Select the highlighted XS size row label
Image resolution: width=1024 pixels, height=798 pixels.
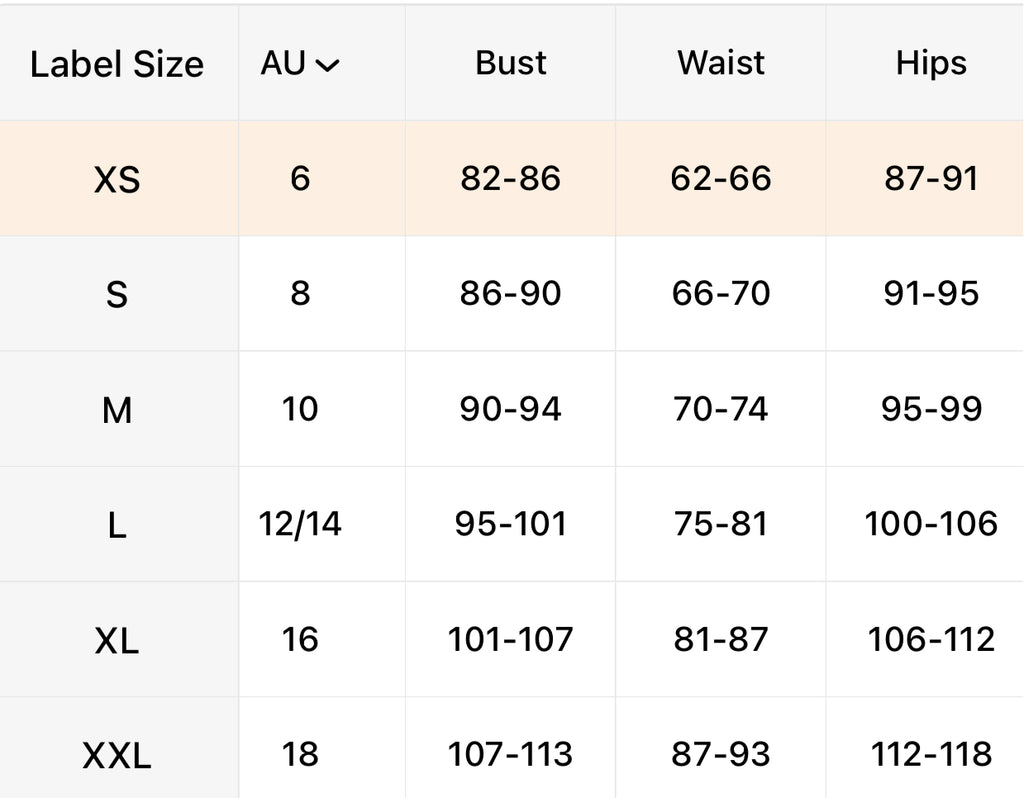[117, 180]
